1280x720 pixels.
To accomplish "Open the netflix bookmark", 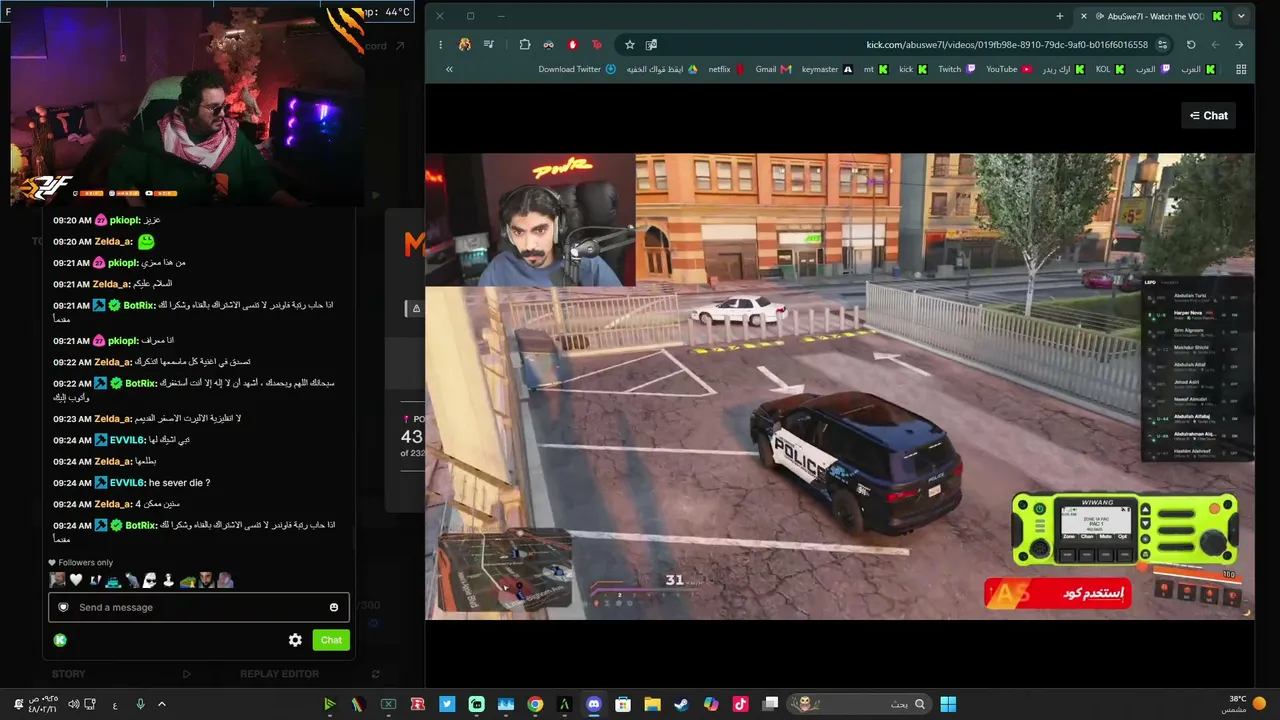I will pyautogui.click(x=727, y=69).
